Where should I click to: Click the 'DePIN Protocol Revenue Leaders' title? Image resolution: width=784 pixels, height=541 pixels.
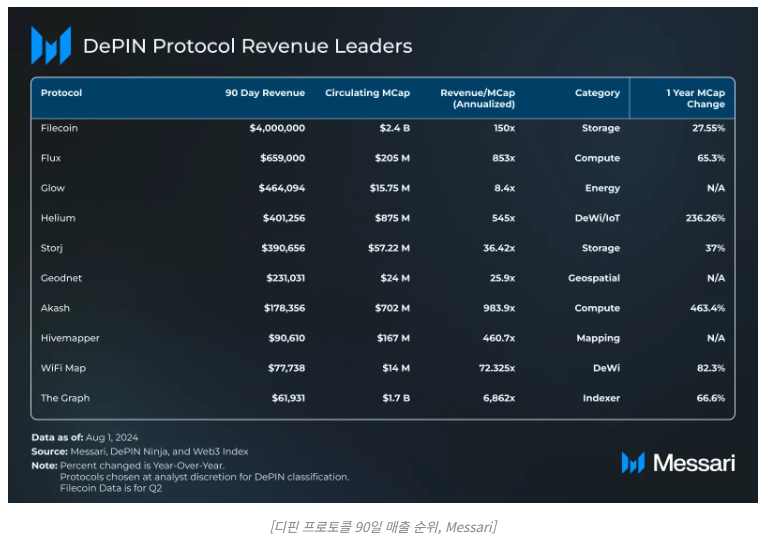(247, 46)
